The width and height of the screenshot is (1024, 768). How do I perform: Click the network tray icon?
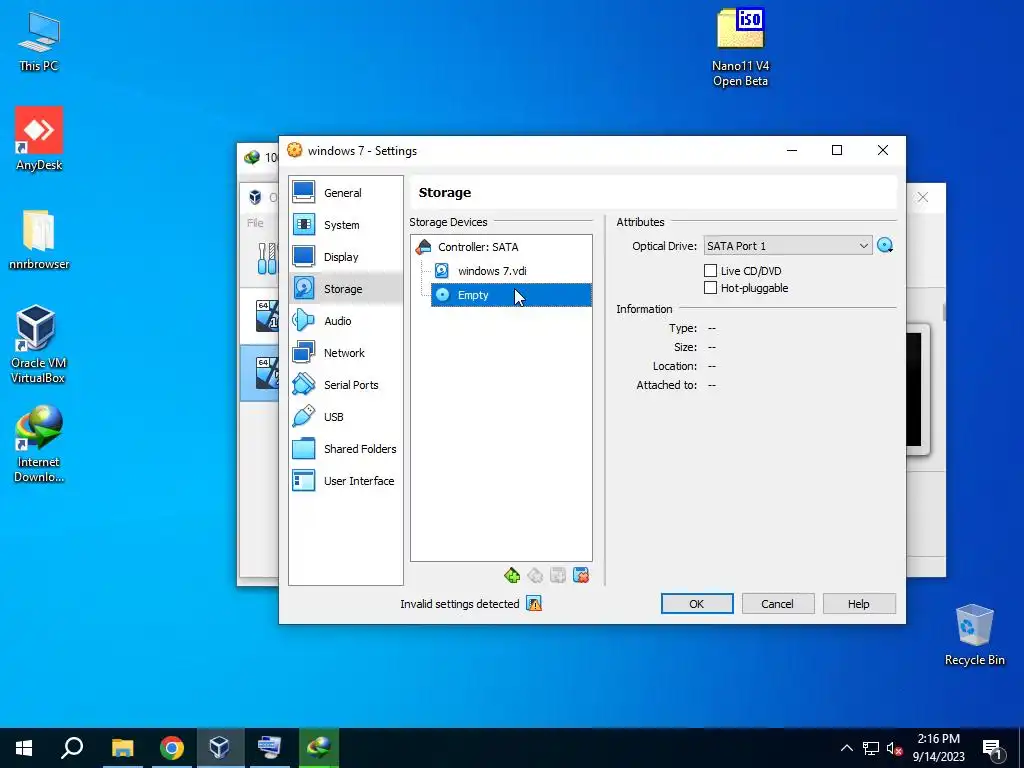(x=871, y=748)
